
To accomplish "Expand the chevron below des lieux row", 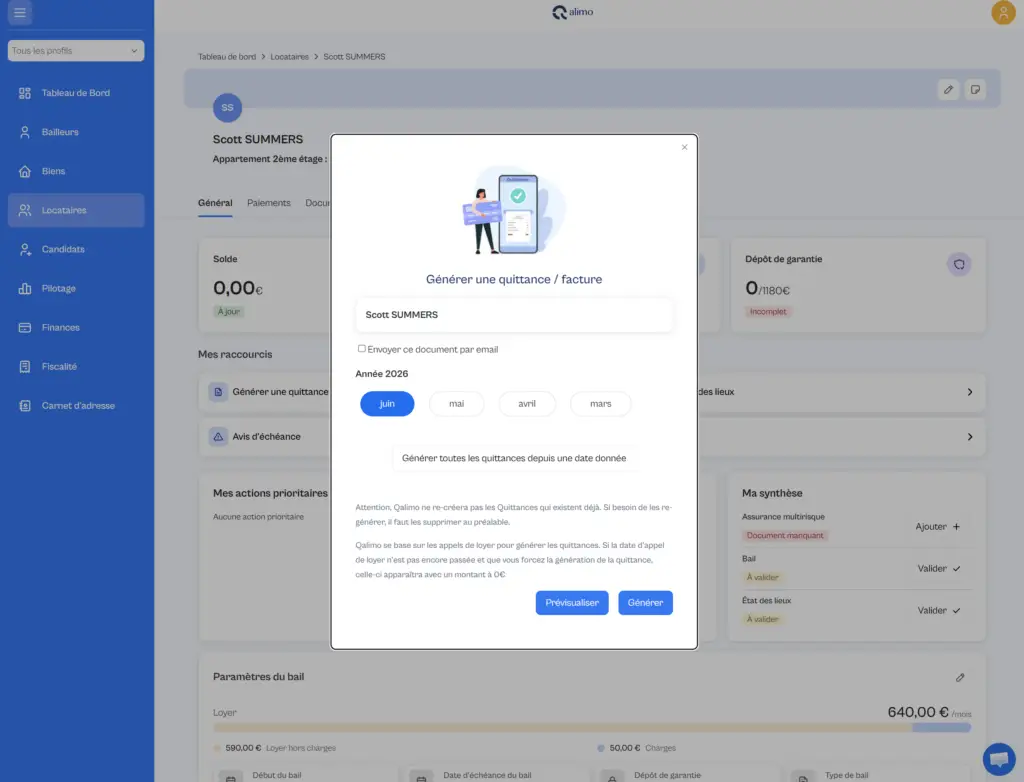I will (x=970, y=437).
